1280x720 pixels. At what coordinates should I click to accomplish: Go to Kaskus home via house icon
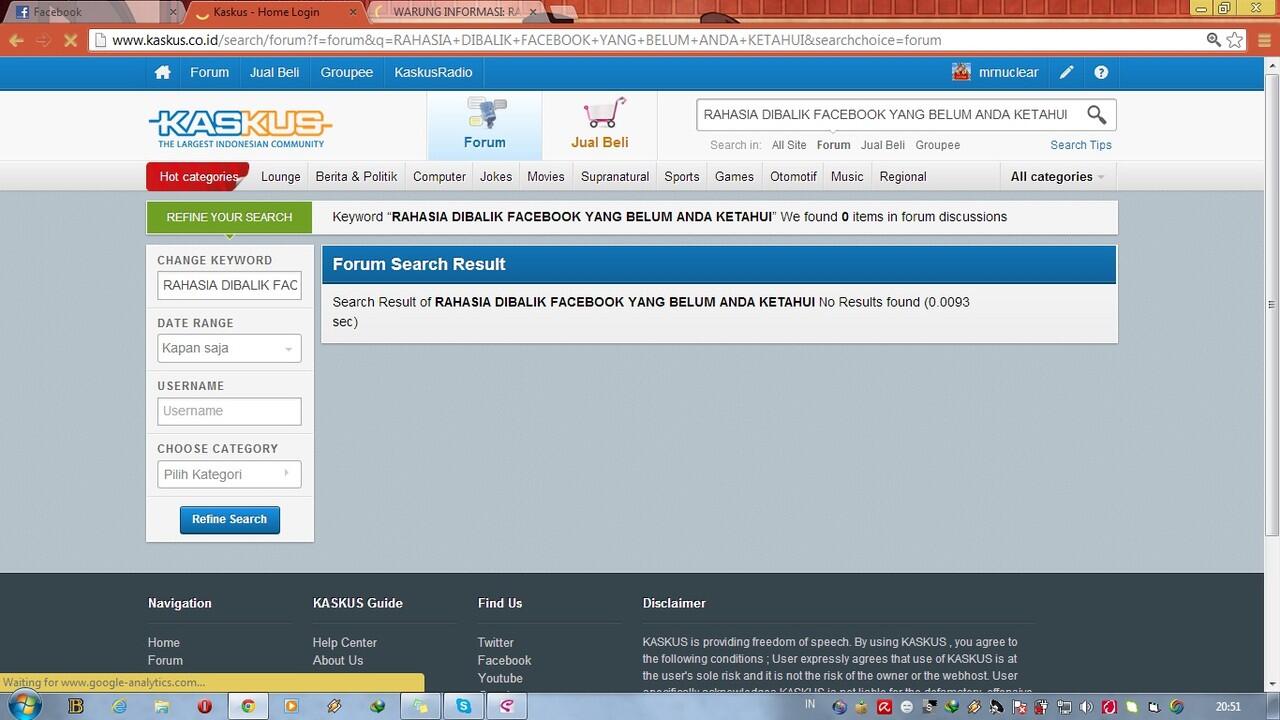(162, 72)
